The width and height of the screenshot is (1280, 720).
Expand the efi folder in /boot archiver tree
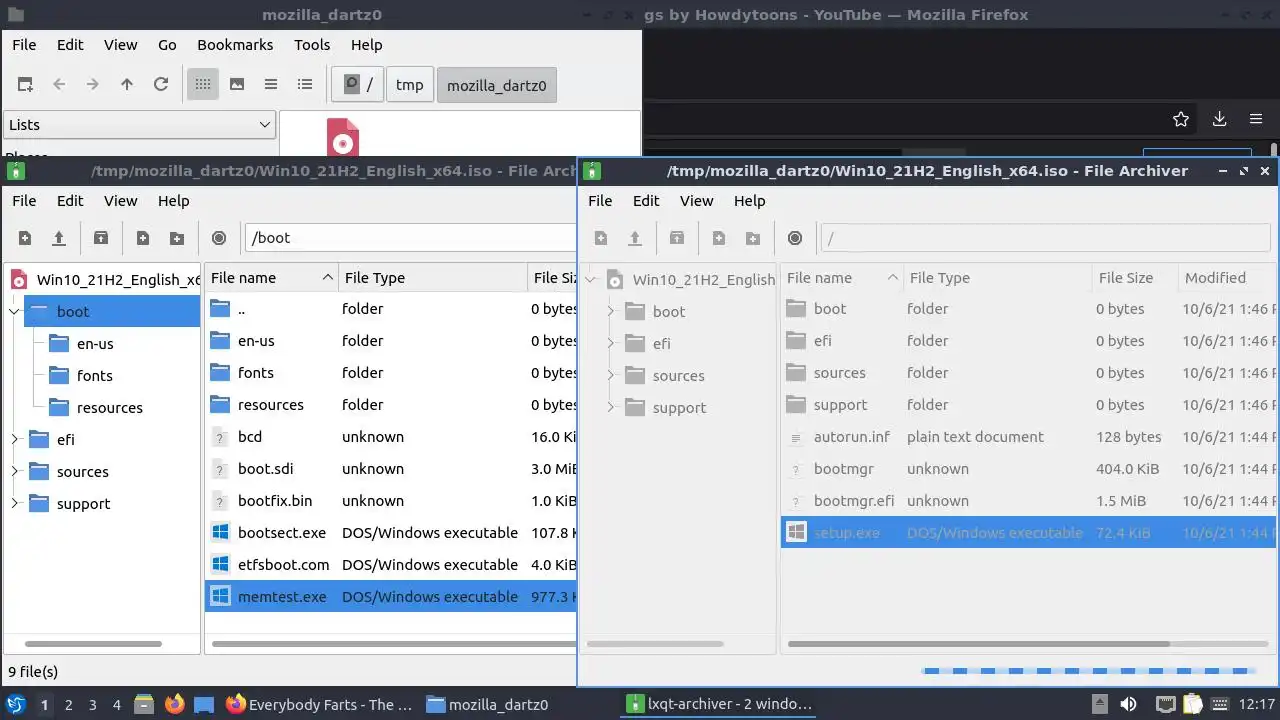pyautogui.click(x=15, y=439)
